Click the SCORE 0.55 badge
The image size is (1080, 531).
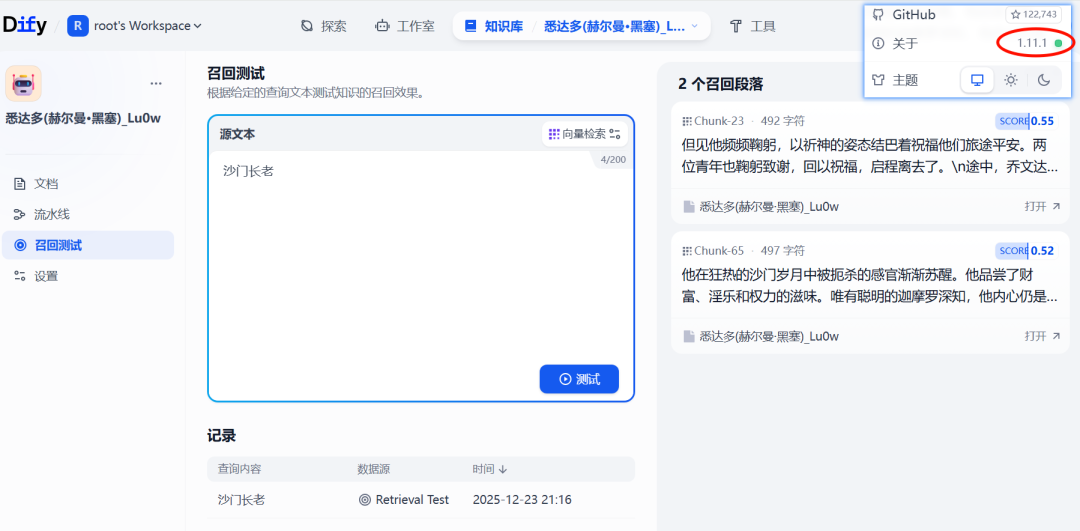tap(1025, 121)
